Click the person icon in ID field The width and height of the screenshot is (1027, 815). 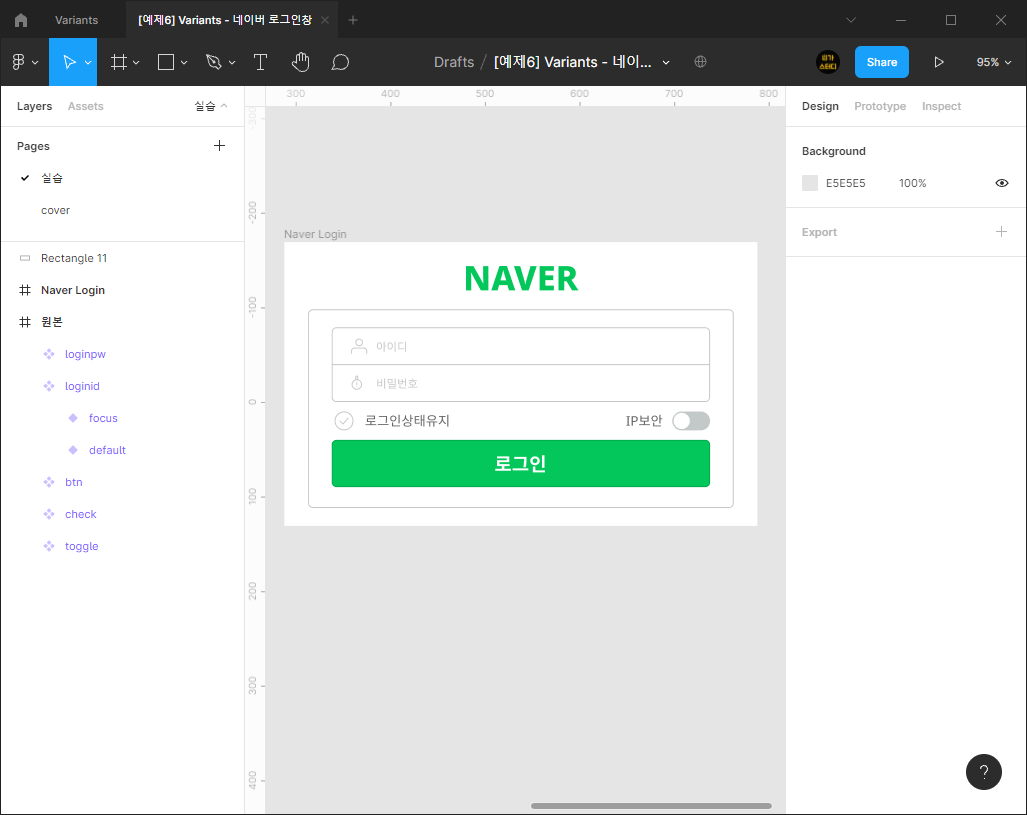tap(358, 346)
